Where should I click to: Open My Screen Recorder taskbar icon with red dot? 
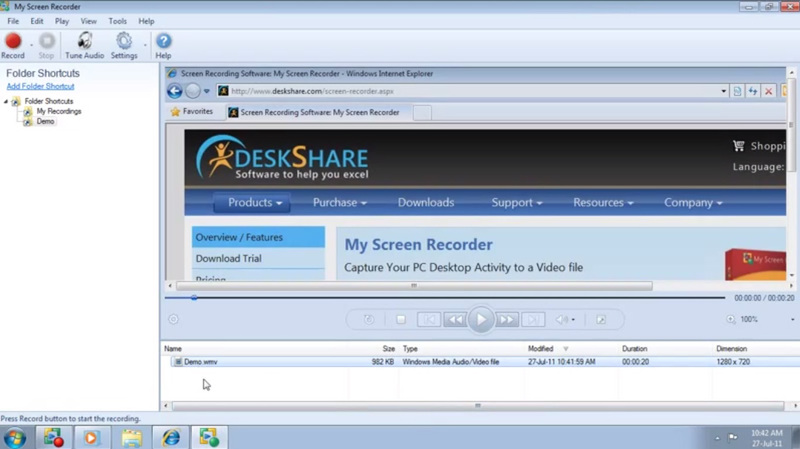click(x=53, y=438)
